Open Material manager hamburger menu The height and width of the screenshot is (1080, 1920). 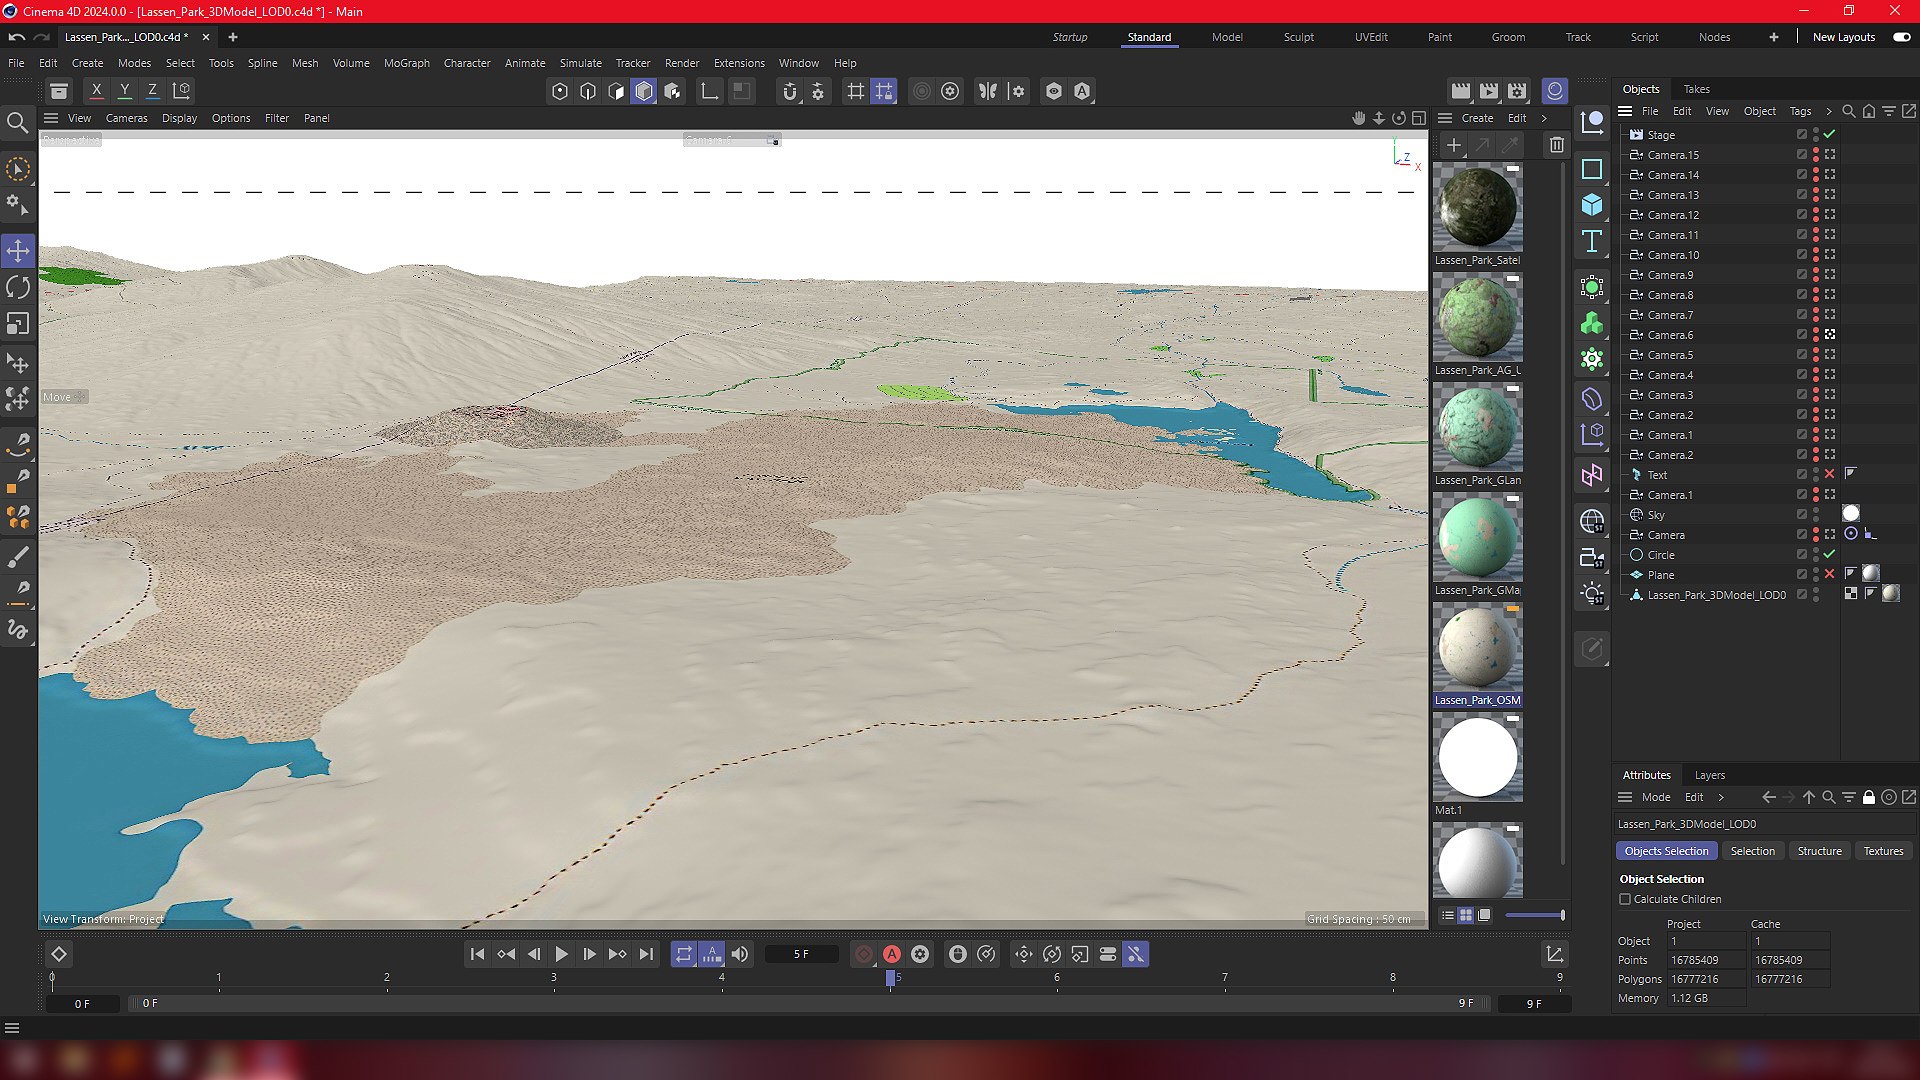1445,118
